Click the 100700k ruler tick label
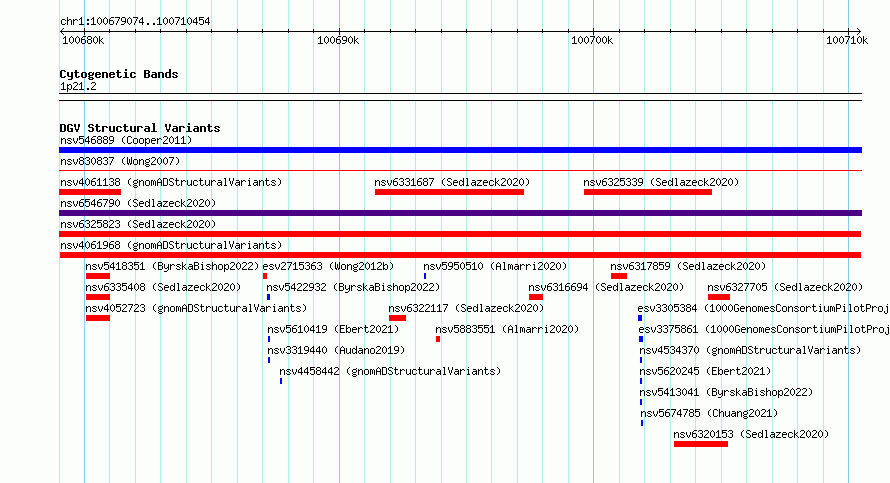The height and width of the screenshot is (483, 890). 592,40
